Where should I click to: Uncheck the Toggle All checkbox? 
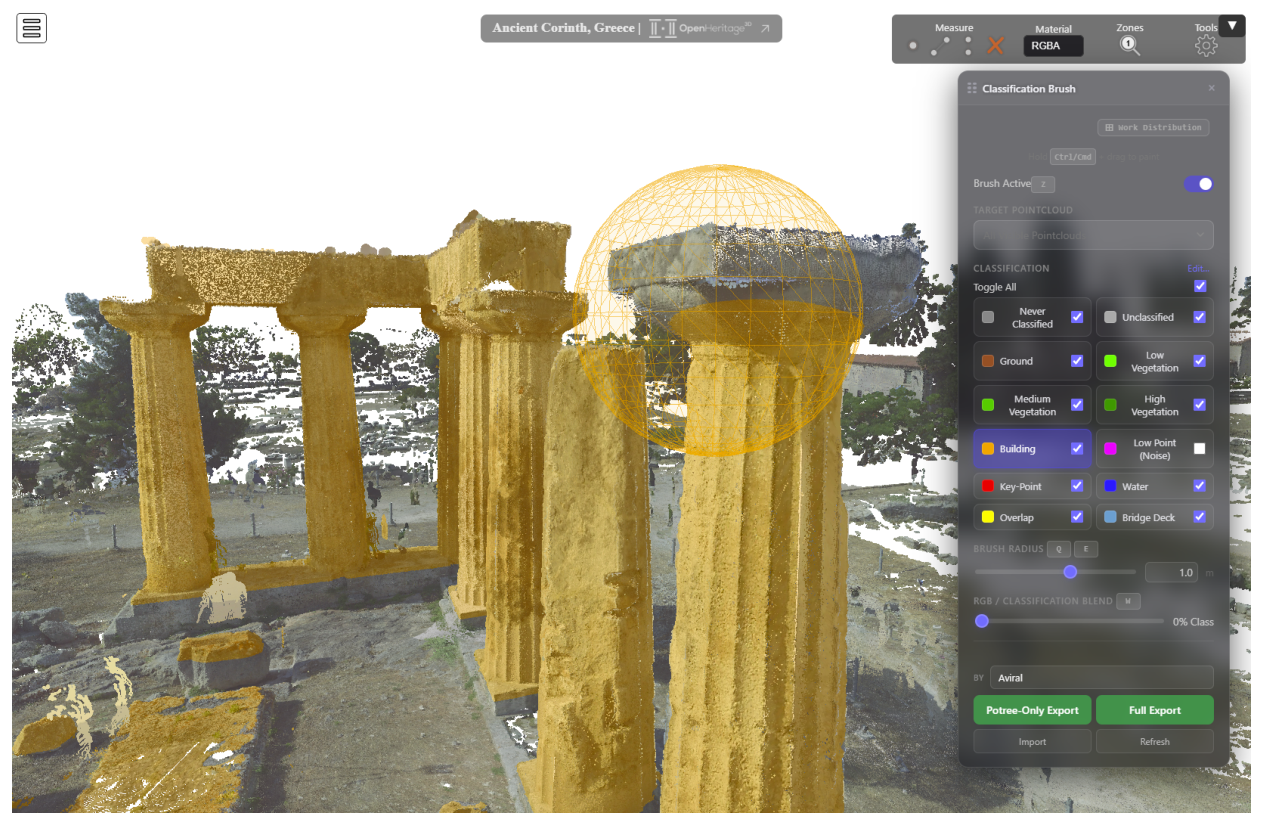[x=1200, y=286]
